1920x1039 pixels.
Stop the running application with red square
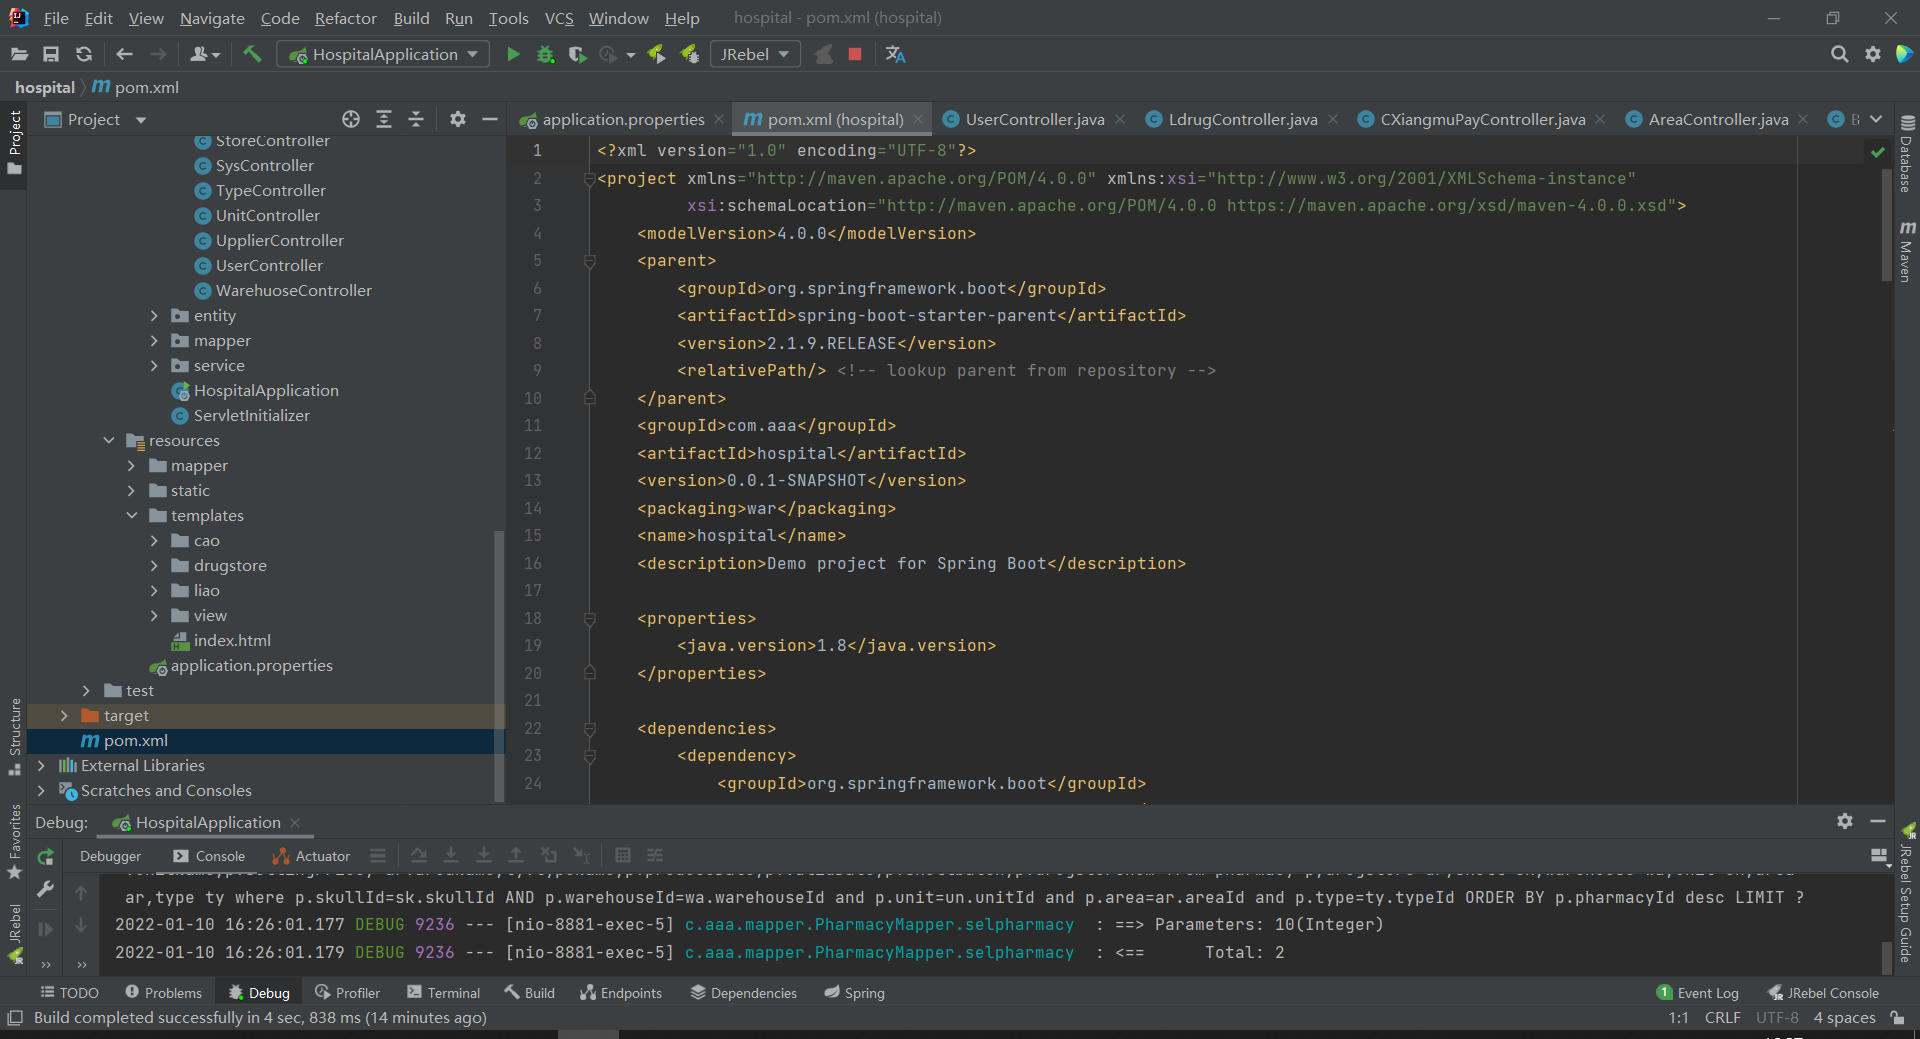pyautogui.click(x=855, y=54)
